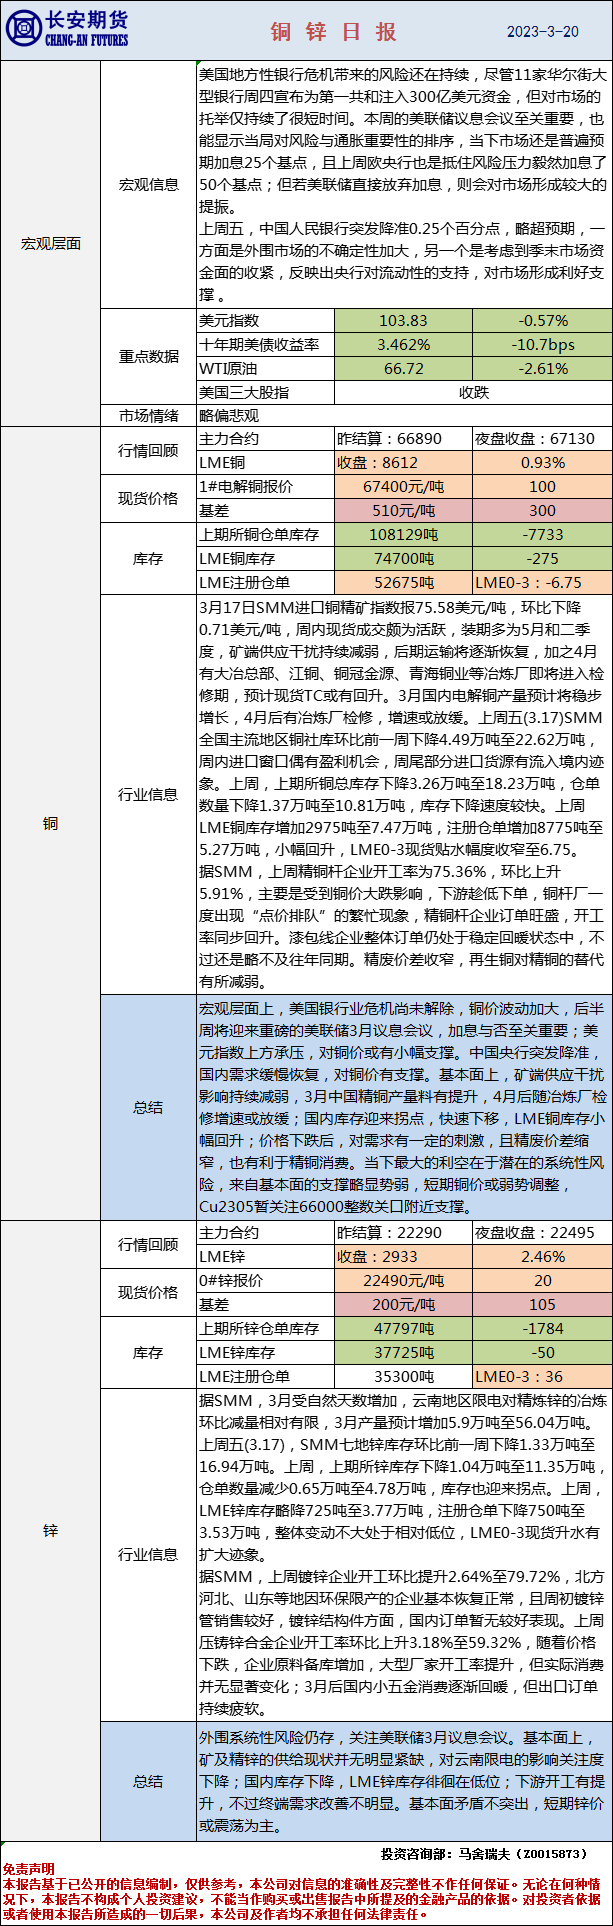Click the 108129吨 inventory cell

[403, 535]
